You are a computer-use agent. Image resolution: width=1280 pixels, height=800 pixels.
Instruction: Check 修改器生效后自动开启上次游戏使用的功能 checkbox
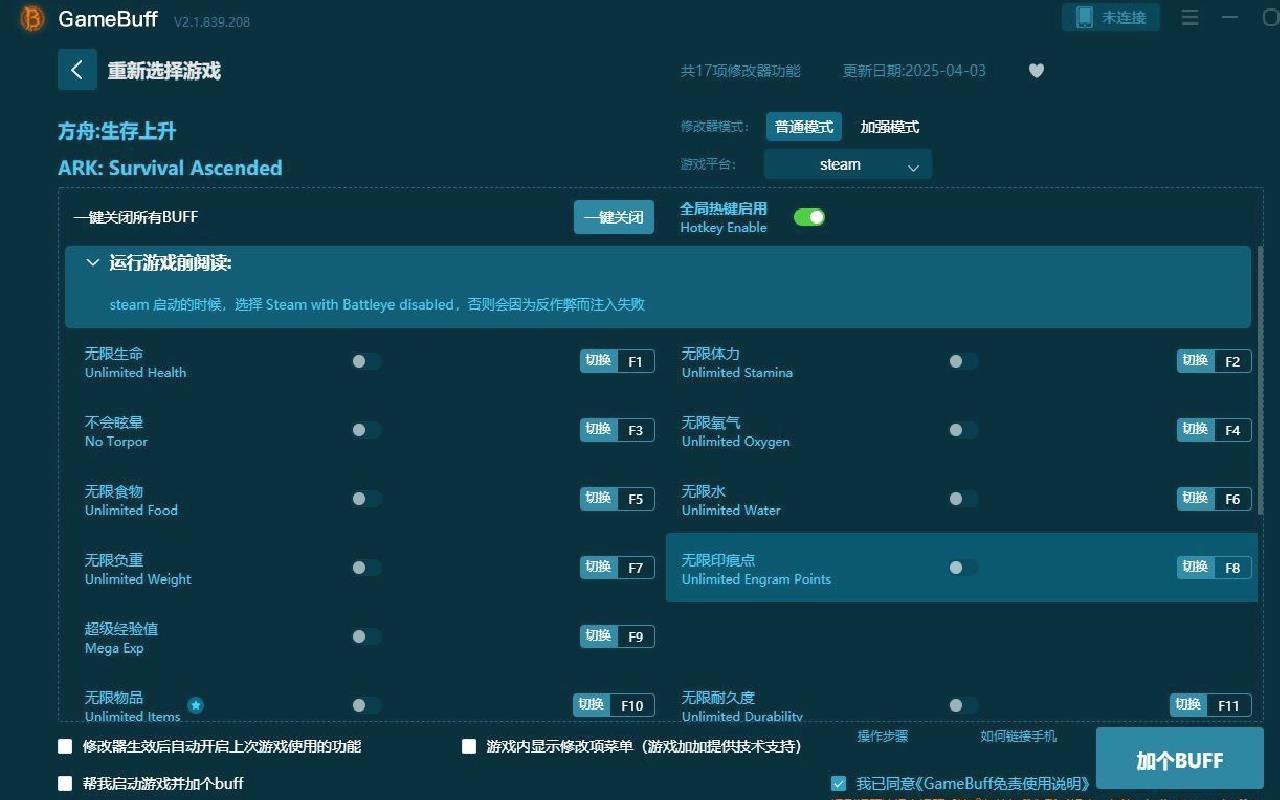[x=65, y=746]
